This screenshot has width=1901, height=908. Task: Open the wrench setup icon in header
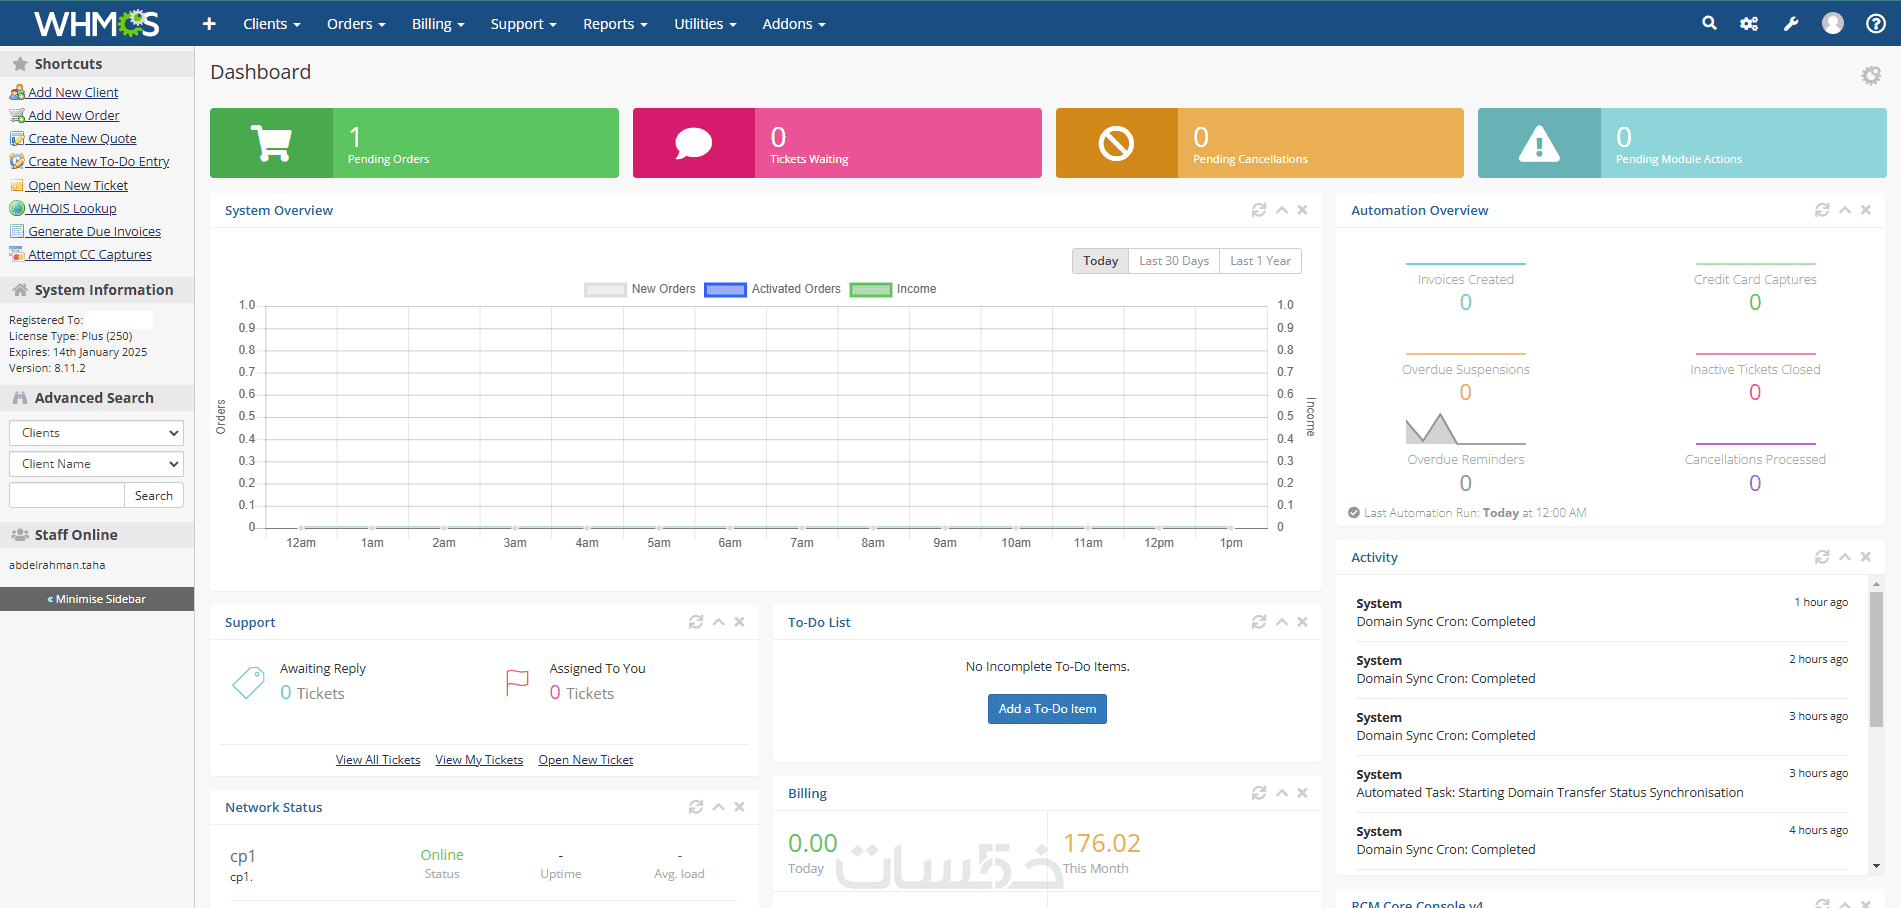pos(1791,23)
